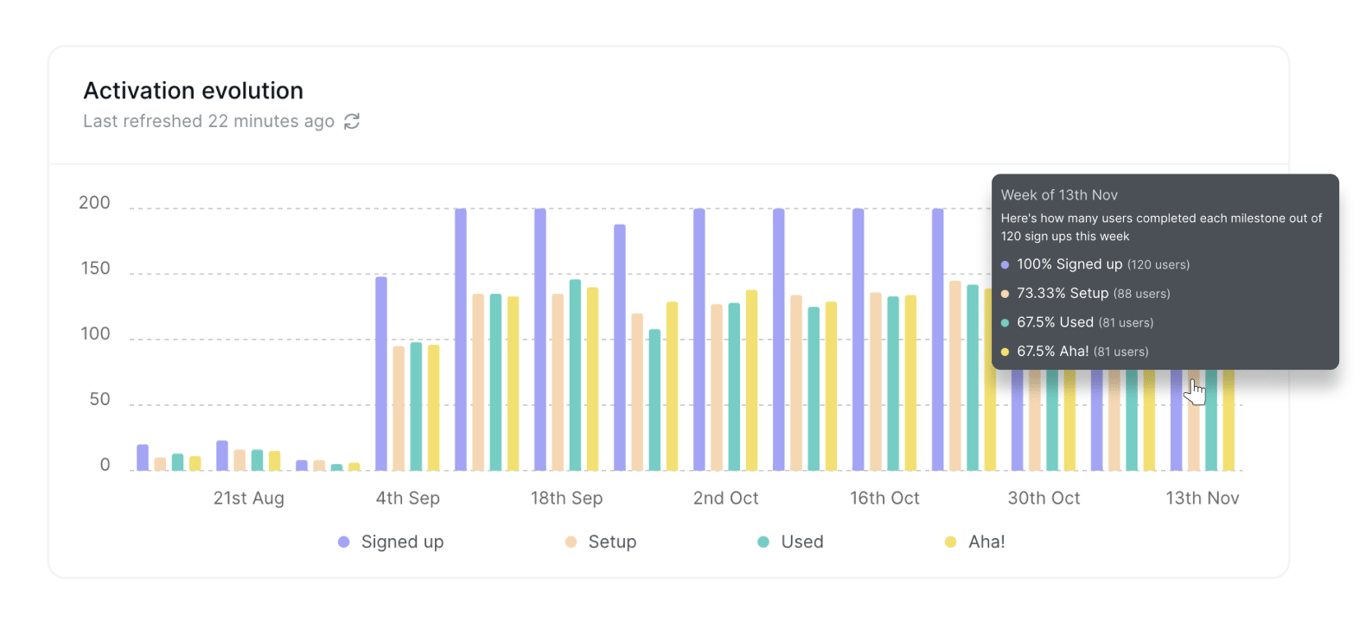
Task: Click the teal Used legend dot
Action: click(764, 542)
